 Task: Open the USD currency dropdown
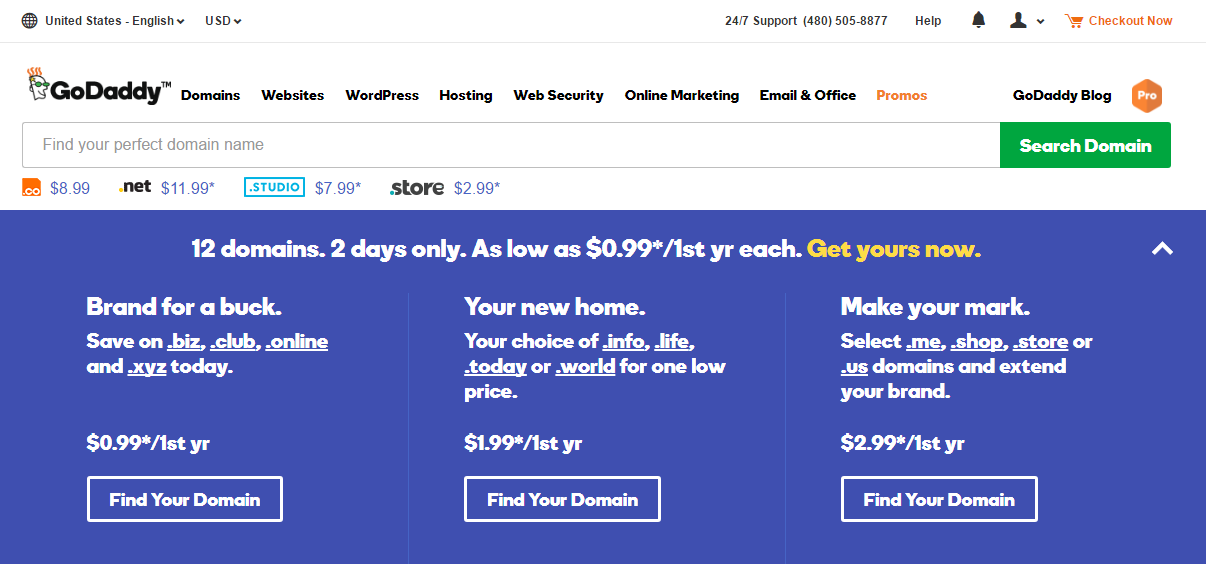223,21
